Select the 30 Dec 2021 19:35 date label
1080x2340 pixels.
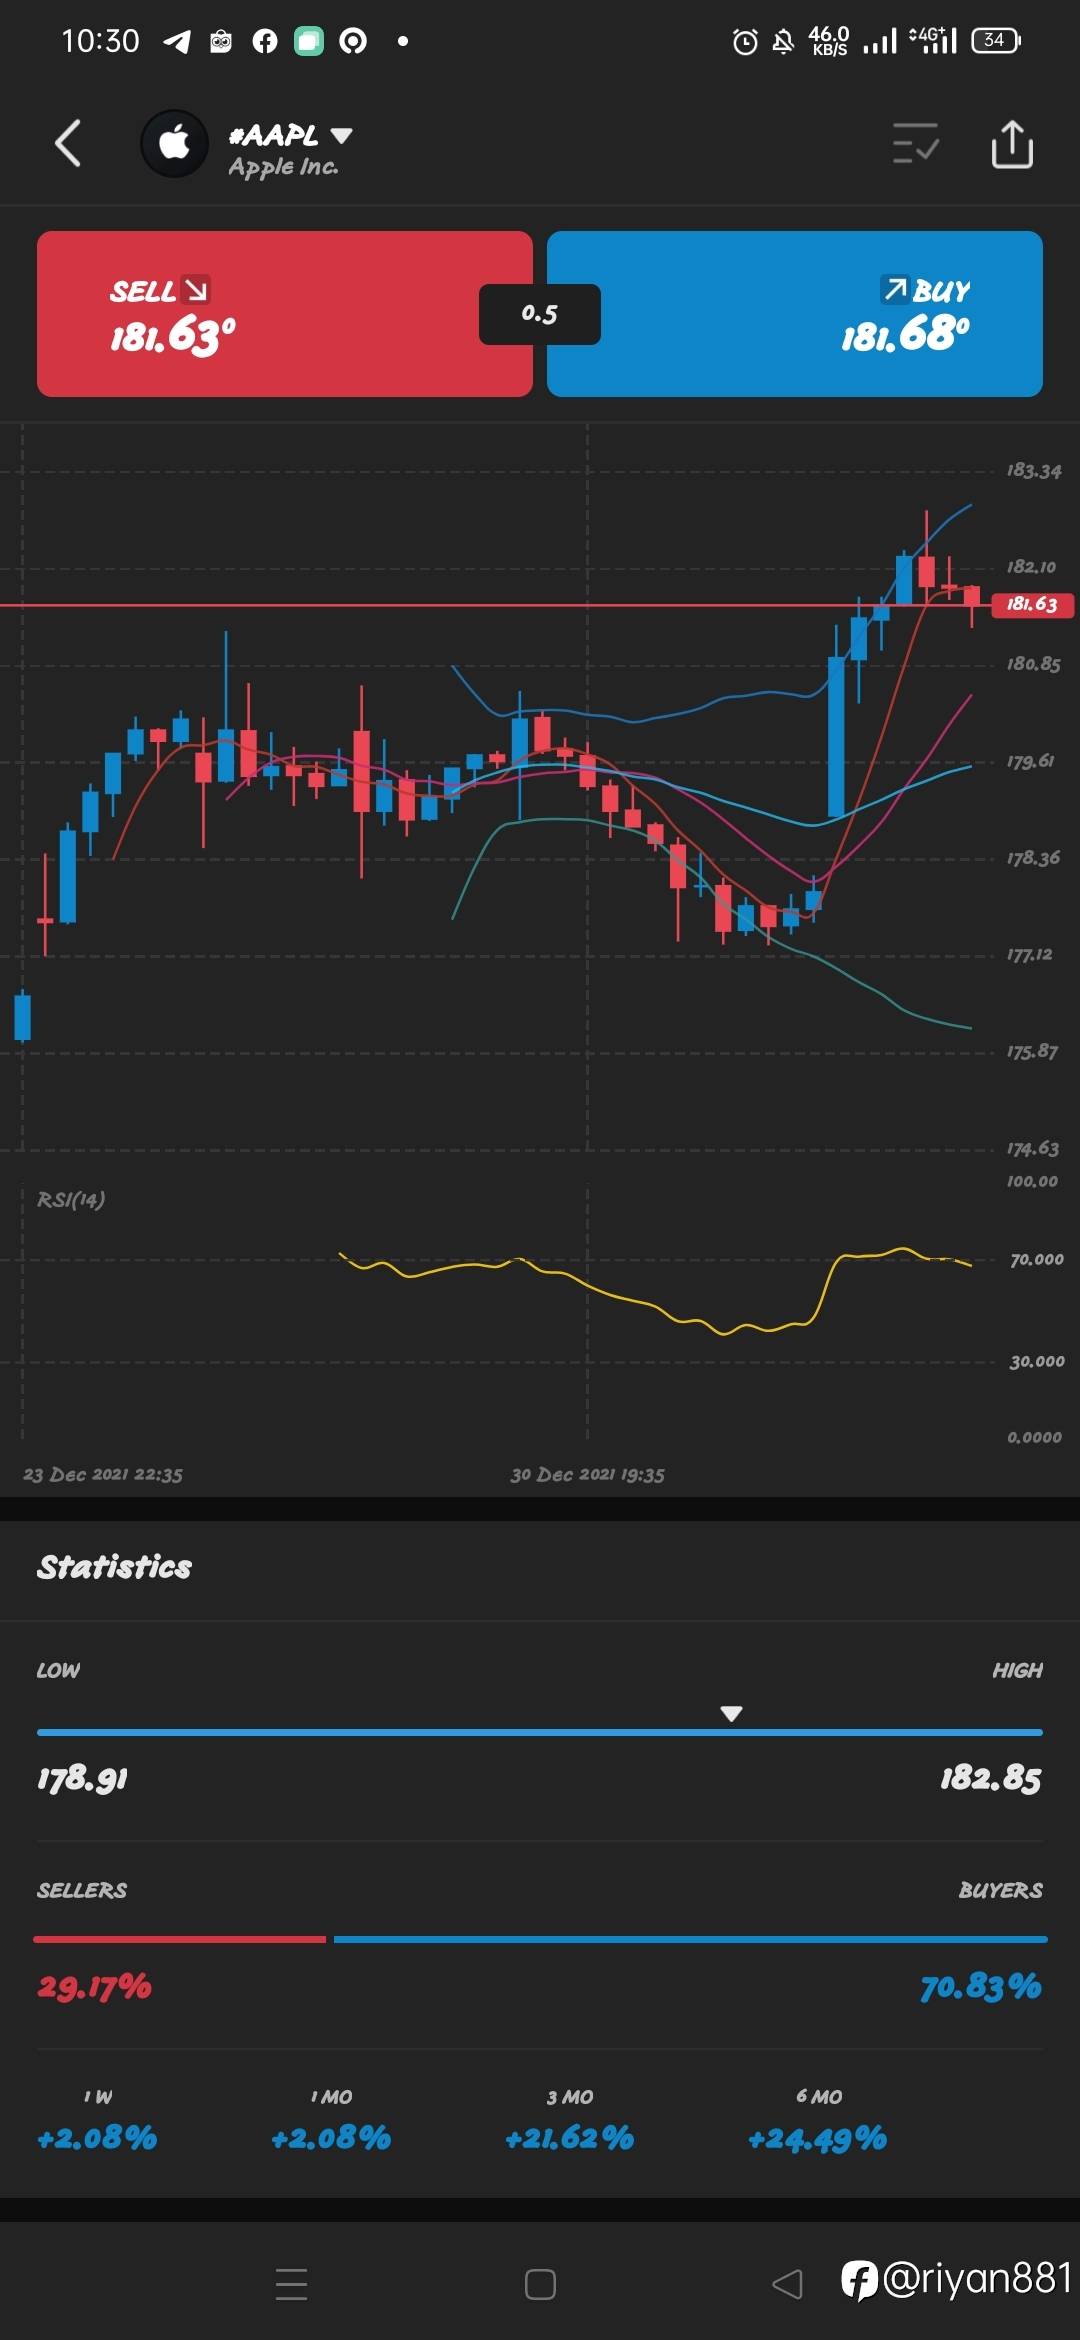[587, 1474]
